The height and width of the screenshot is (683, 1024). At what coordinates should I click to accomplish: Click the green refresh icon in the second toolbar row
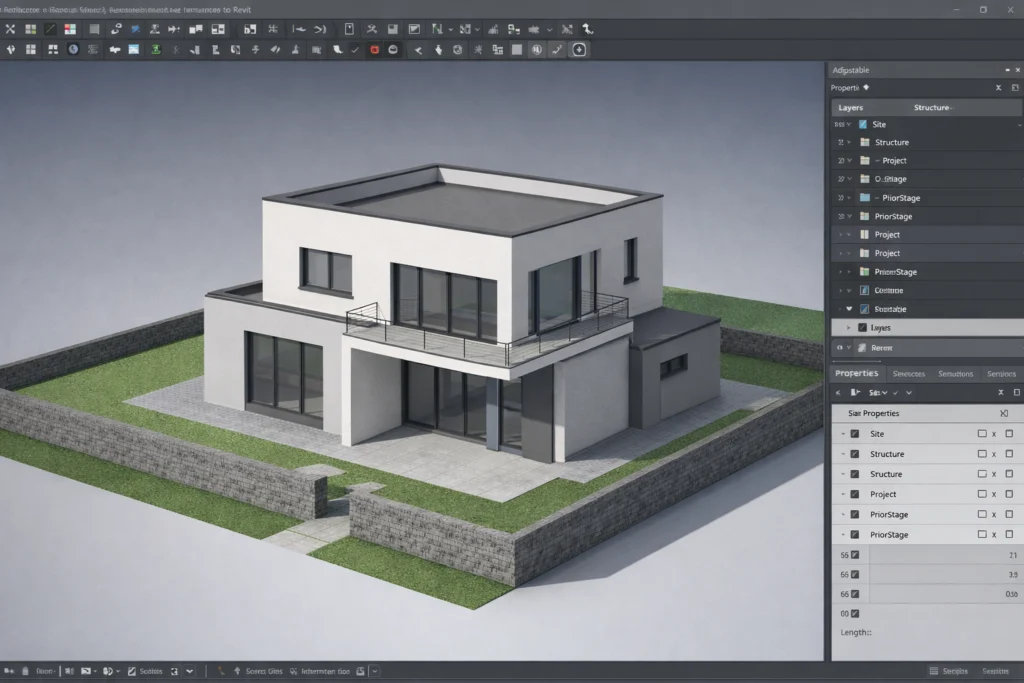155,49
